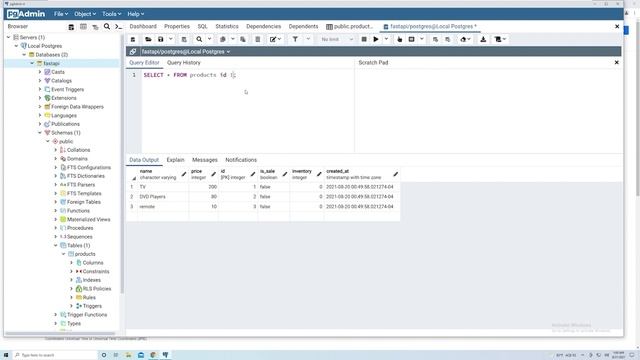Collapse the Tables (1) tree node
Viewport: 640px width, 360px height.
coord(56,245)
